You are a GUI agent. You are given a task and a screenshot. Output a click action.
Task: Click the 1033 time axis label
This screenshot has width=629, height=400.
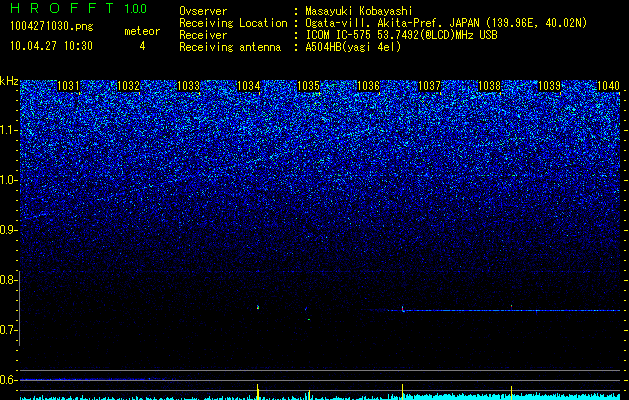189,86
